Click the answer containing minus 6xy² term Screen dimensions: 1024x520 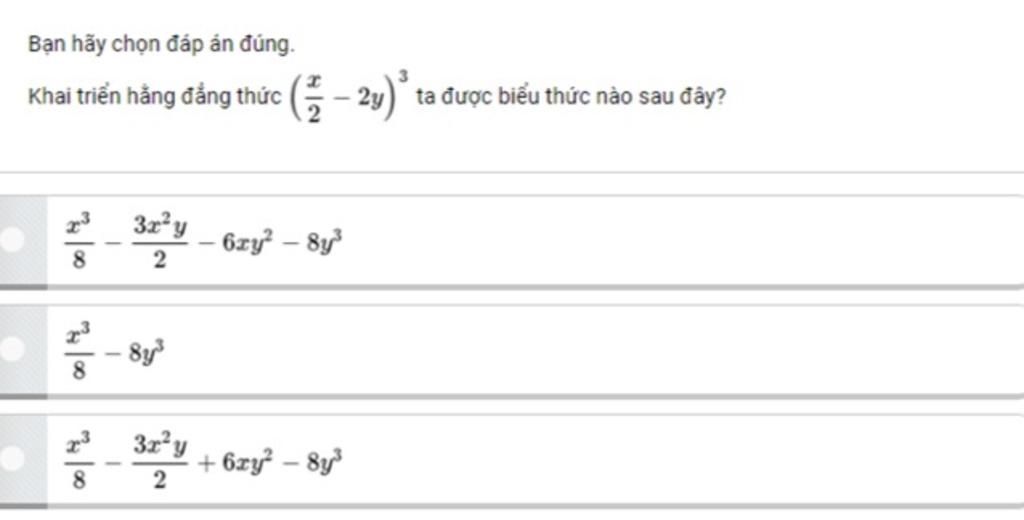point(500,241)
